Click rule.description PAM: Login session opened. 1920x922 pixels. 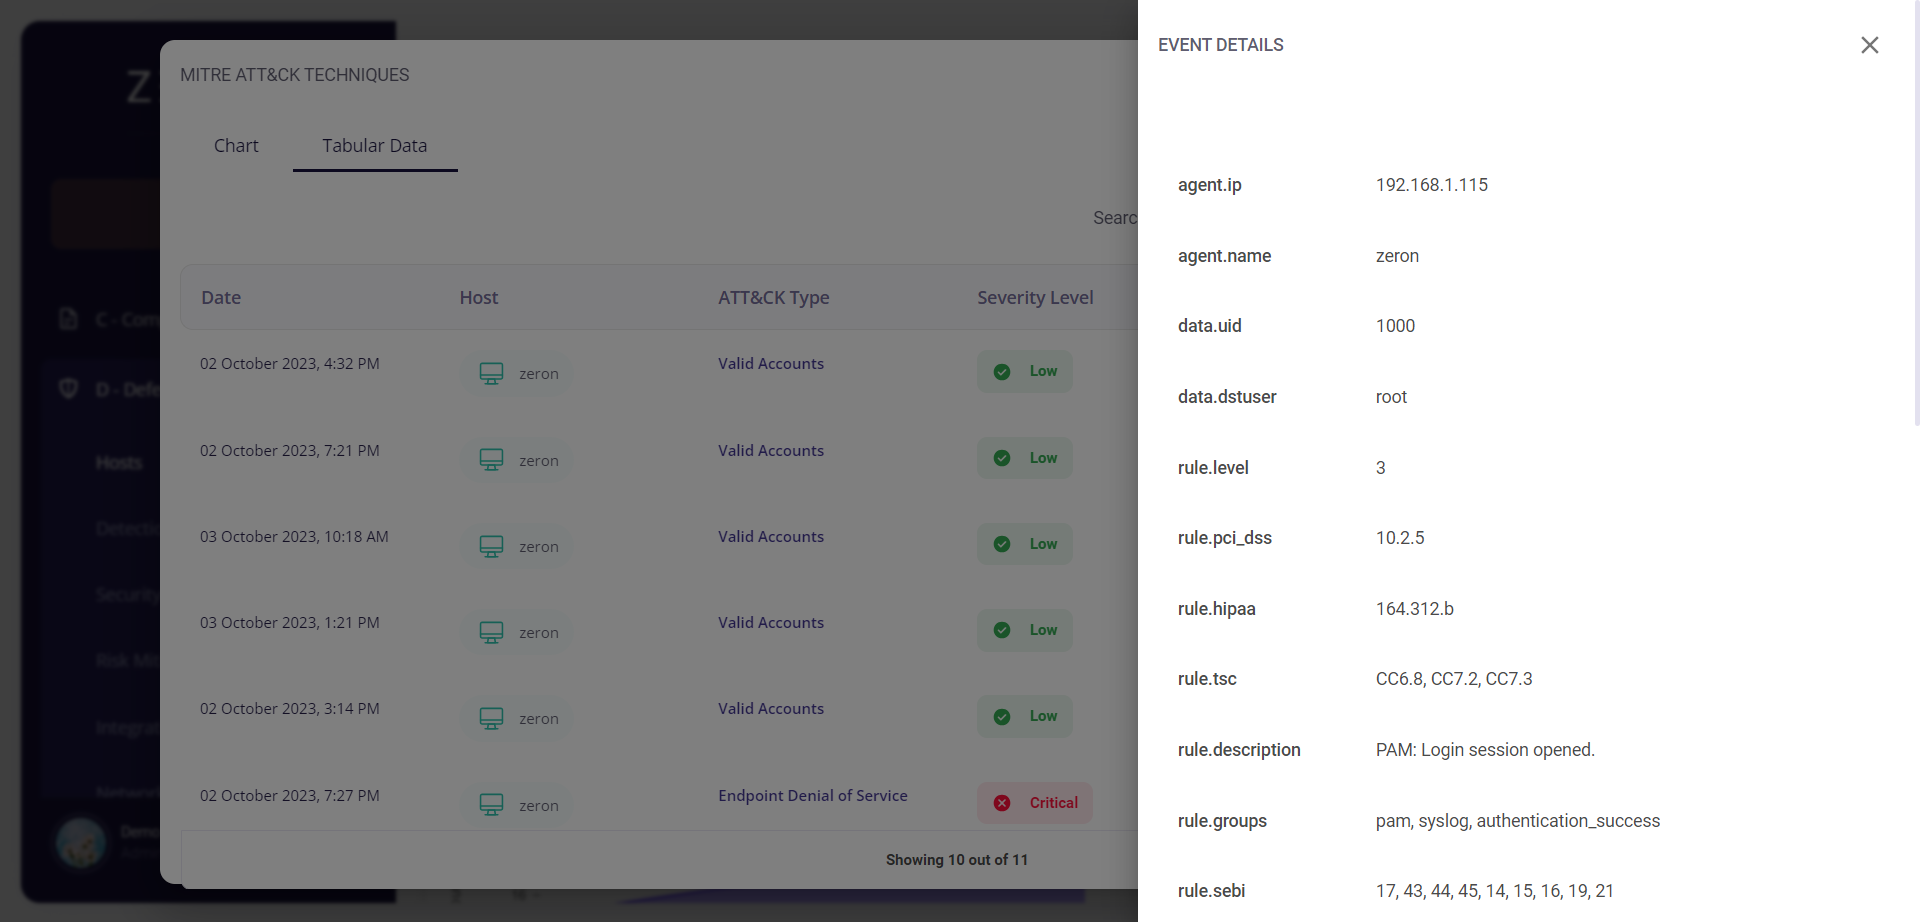pyautogui.click(x=1485, y=750)
